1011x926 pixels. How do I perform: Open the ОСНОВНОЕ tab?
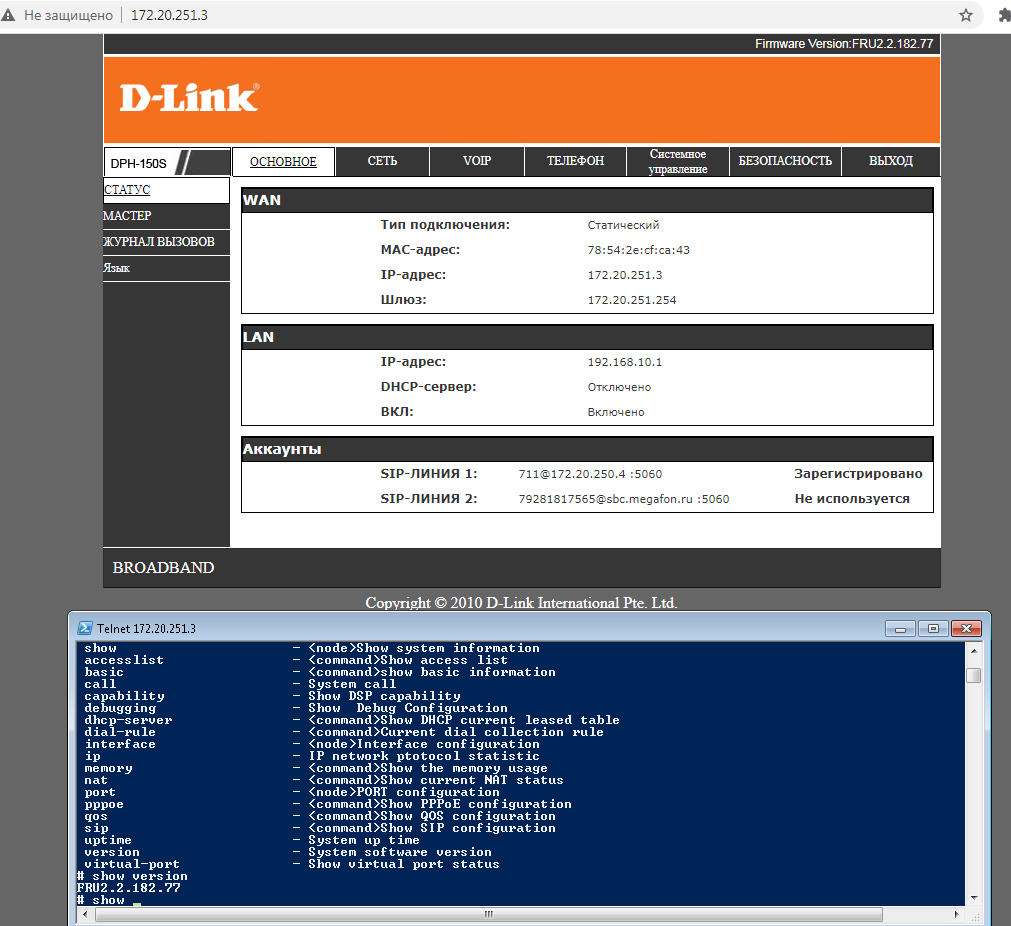tap(283, 161)
